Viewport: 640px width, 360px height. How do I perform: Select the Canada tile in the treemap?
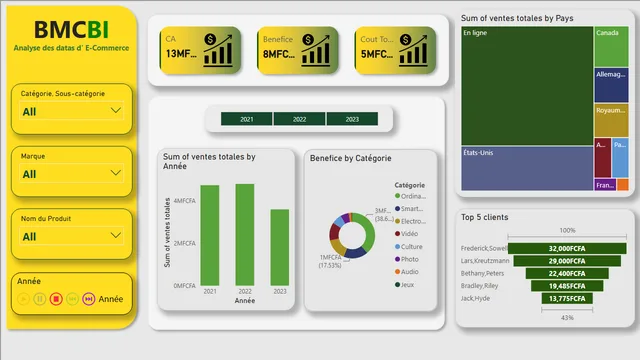[611, 47]
